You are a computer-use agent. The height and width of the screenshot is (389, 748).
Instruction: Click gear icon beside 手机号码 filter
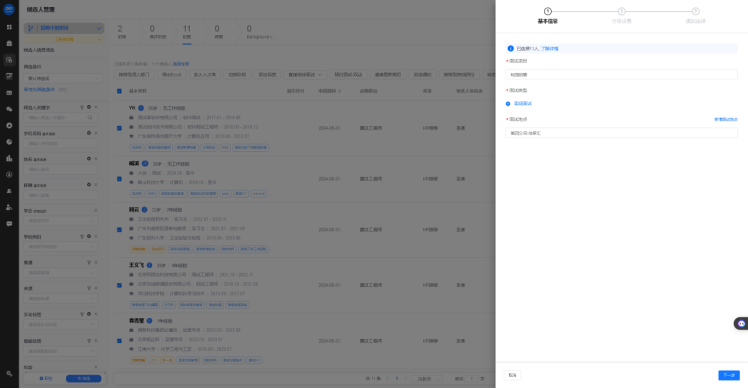(x=89, y=133)
